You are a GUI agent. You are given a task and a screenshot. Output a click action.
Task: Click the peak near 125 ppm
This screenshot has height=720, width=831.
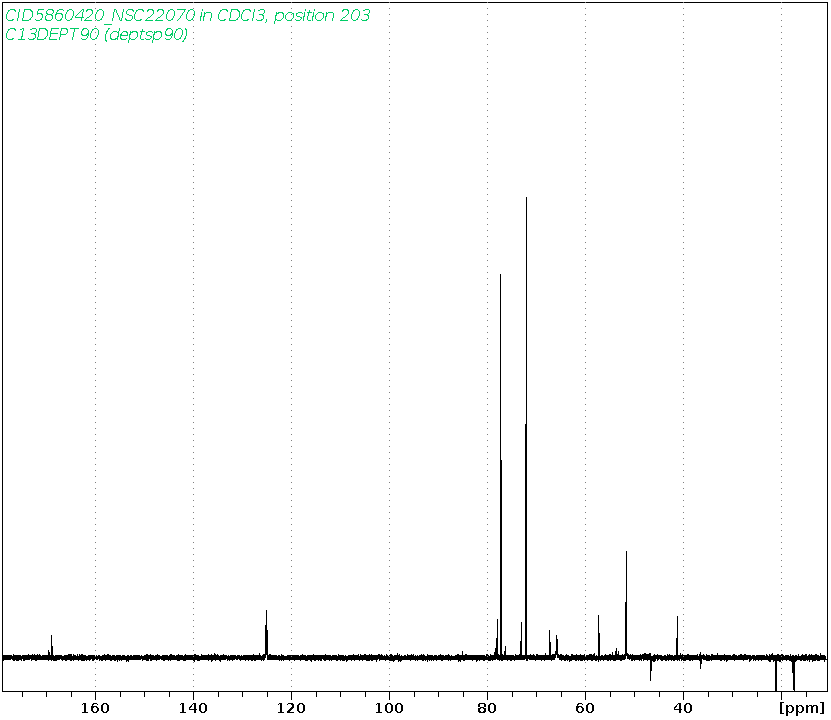267,634
